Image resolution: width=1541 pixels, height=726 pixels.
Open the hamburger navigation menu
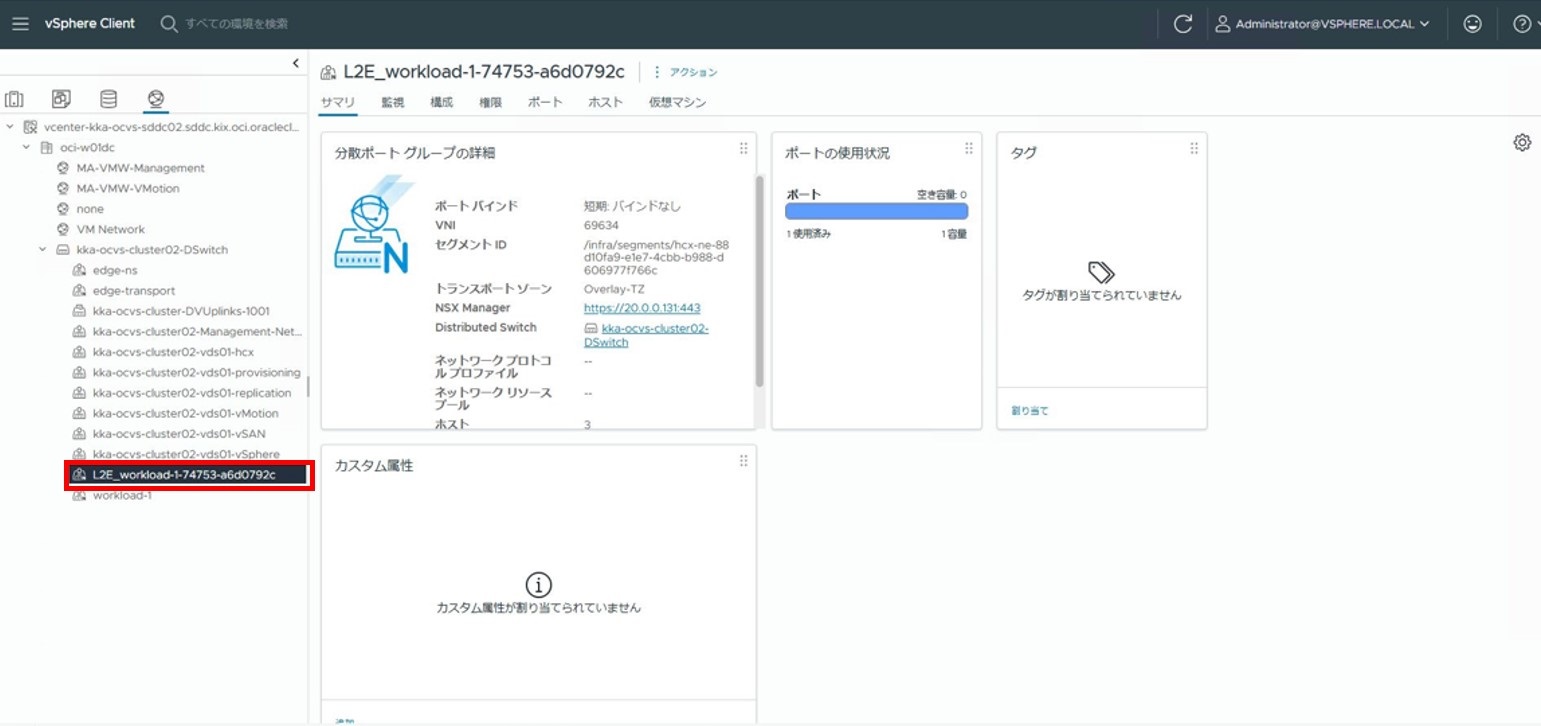tap(20, 24)
